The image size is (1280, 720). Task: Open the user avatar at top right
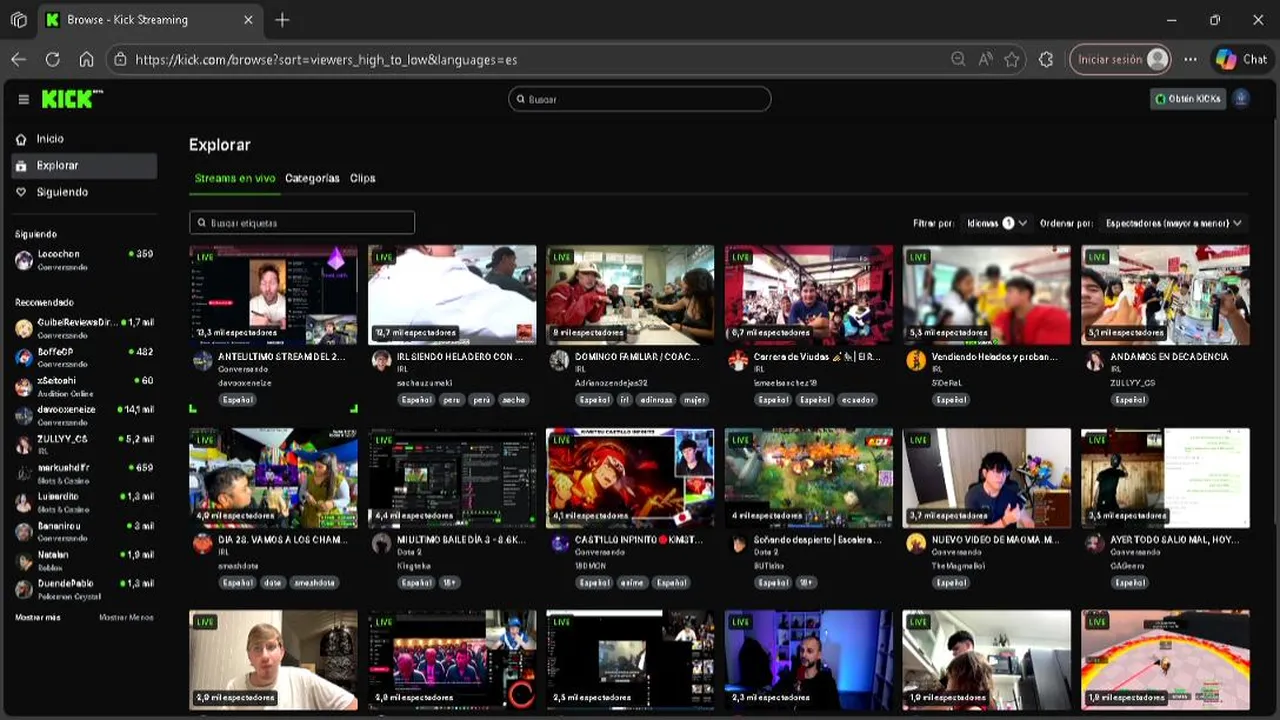1241,98
